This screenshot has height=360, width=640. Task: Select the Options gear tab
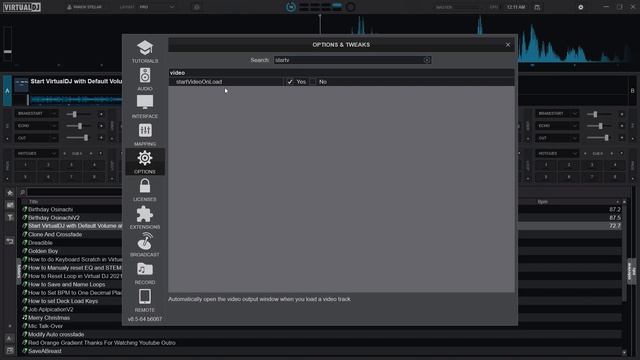[x=145, y=162]
